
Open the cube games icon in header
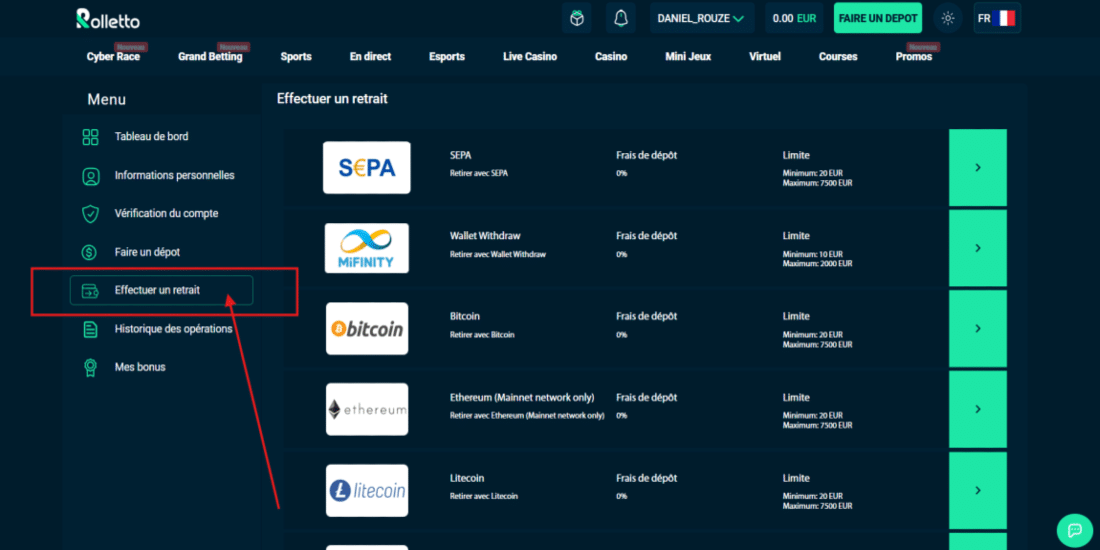(x=577, y=18)
